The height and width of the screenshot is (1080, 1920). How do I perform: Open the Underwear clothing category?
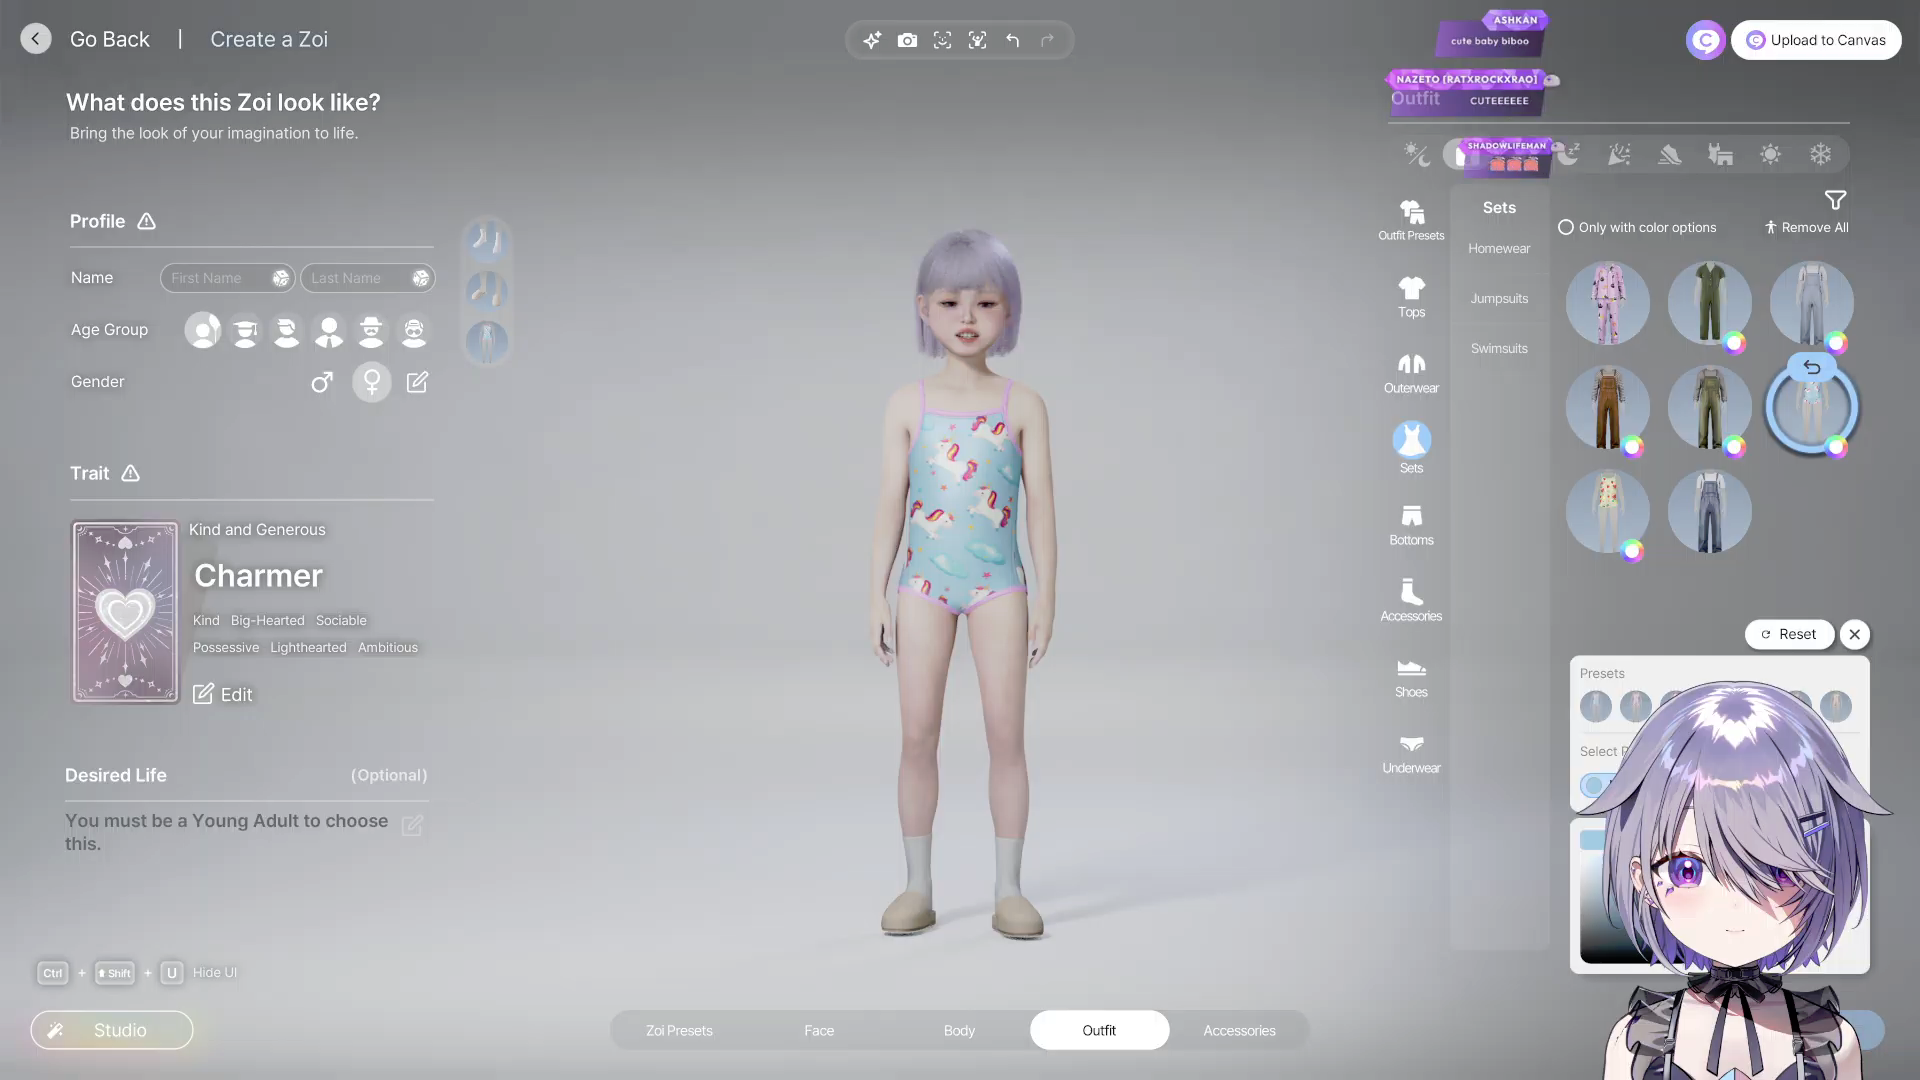pos(1411,752)
